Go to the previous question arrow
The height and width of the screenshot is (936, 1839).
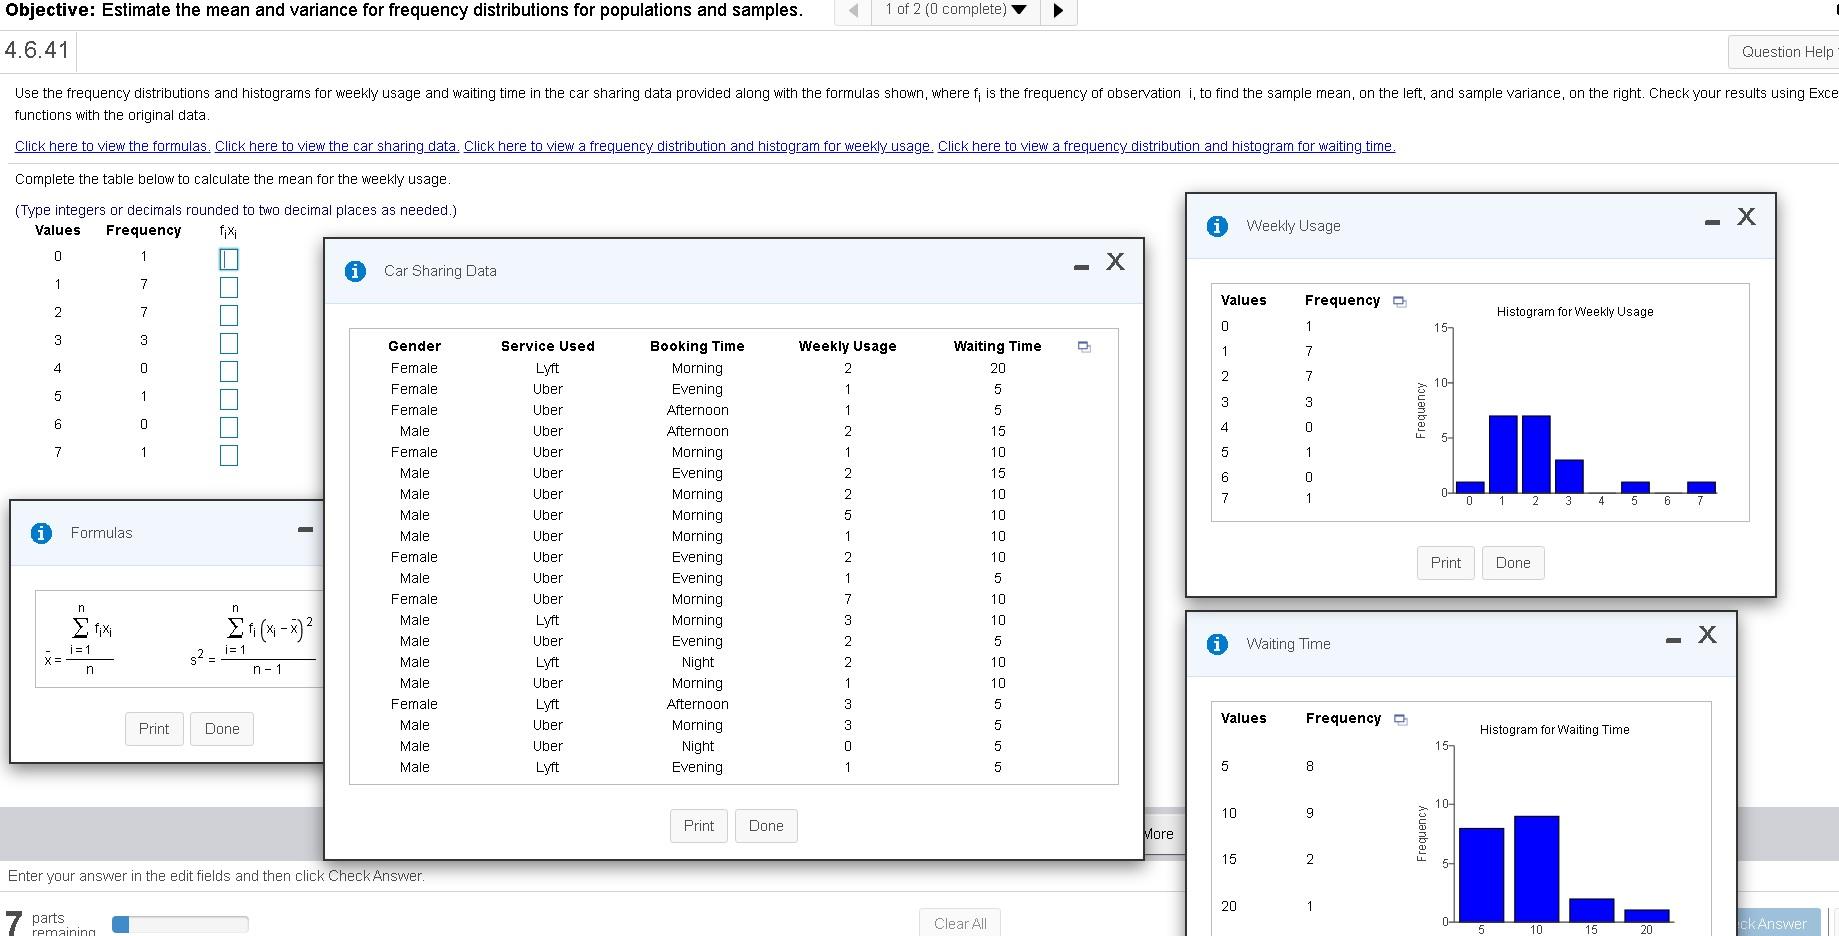coord(854,11)
